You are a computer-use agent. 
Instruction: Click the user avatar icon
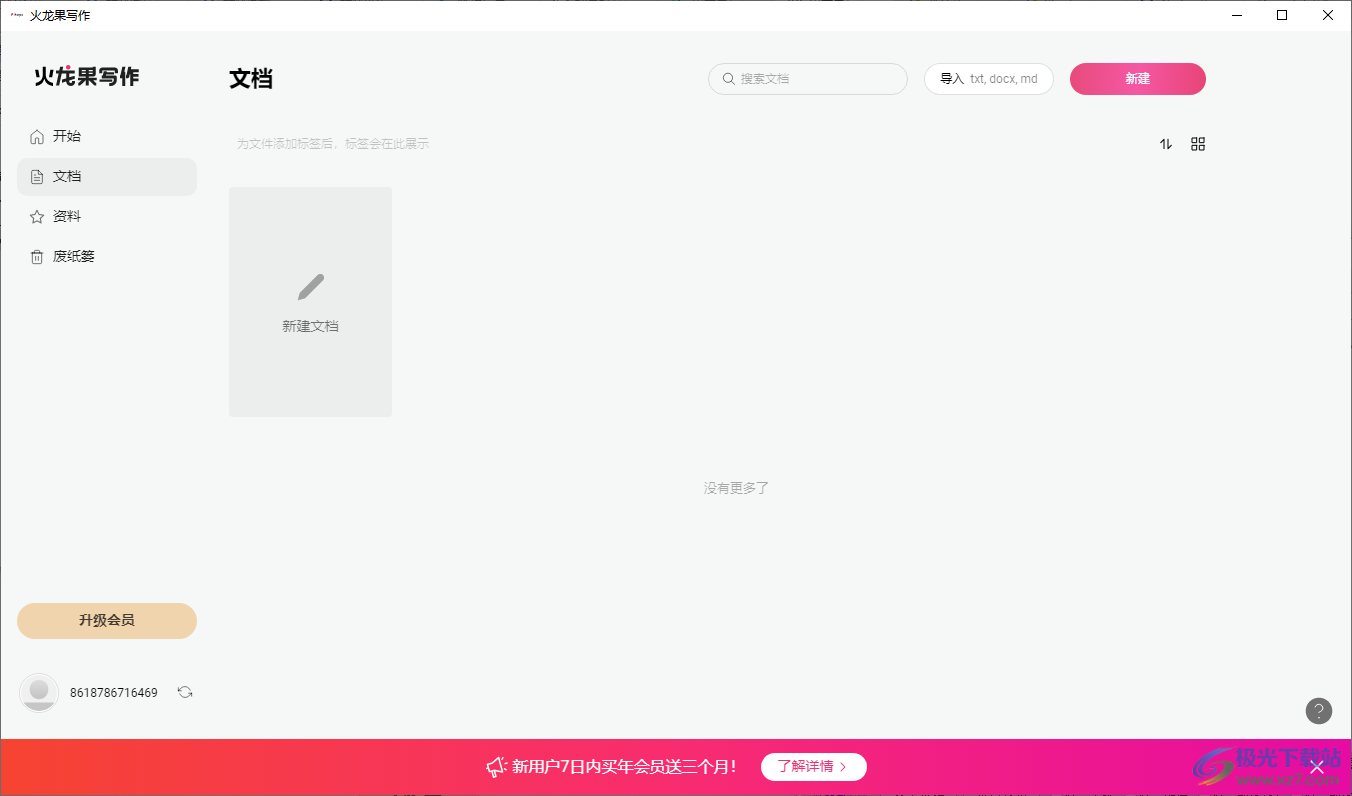pos(39,692)
